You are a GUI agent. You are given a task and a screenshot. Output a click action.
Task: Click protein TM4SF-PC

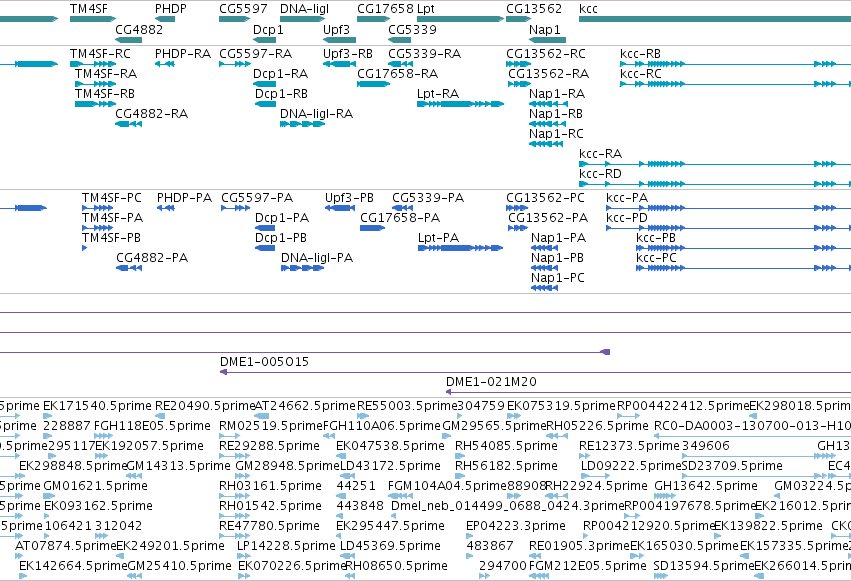(112, 198)
